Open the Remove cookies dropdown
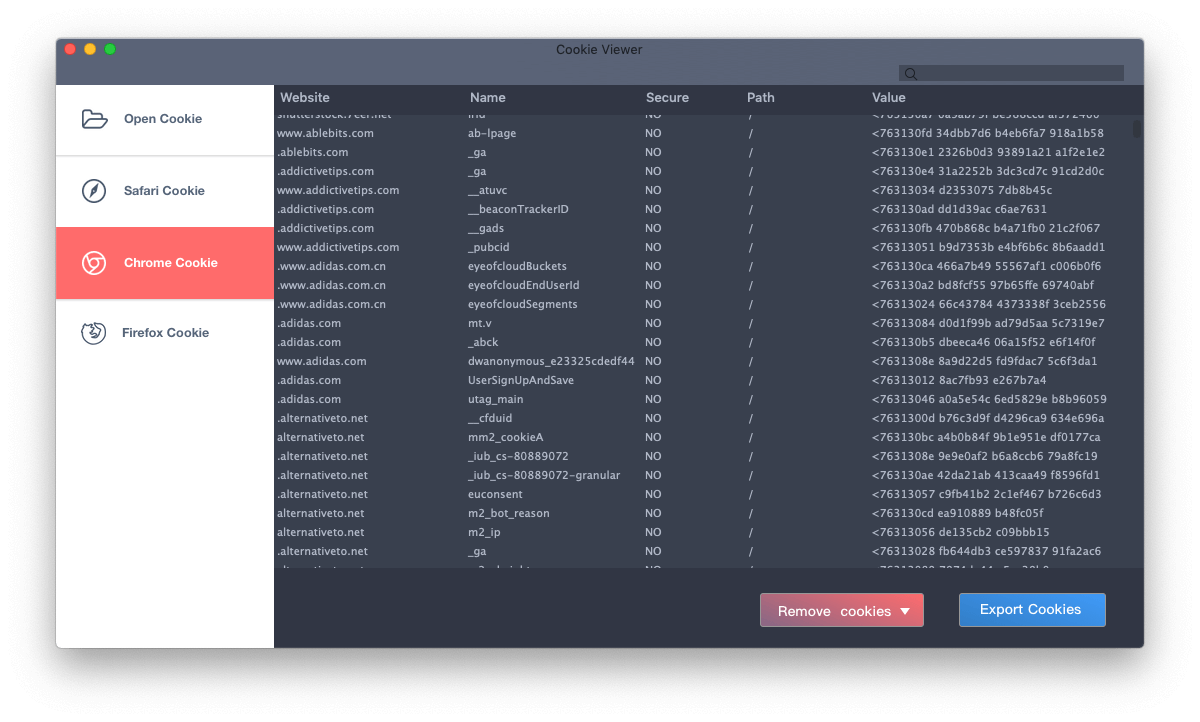Viewport: 1200px width, 722px height. [842, 610]
